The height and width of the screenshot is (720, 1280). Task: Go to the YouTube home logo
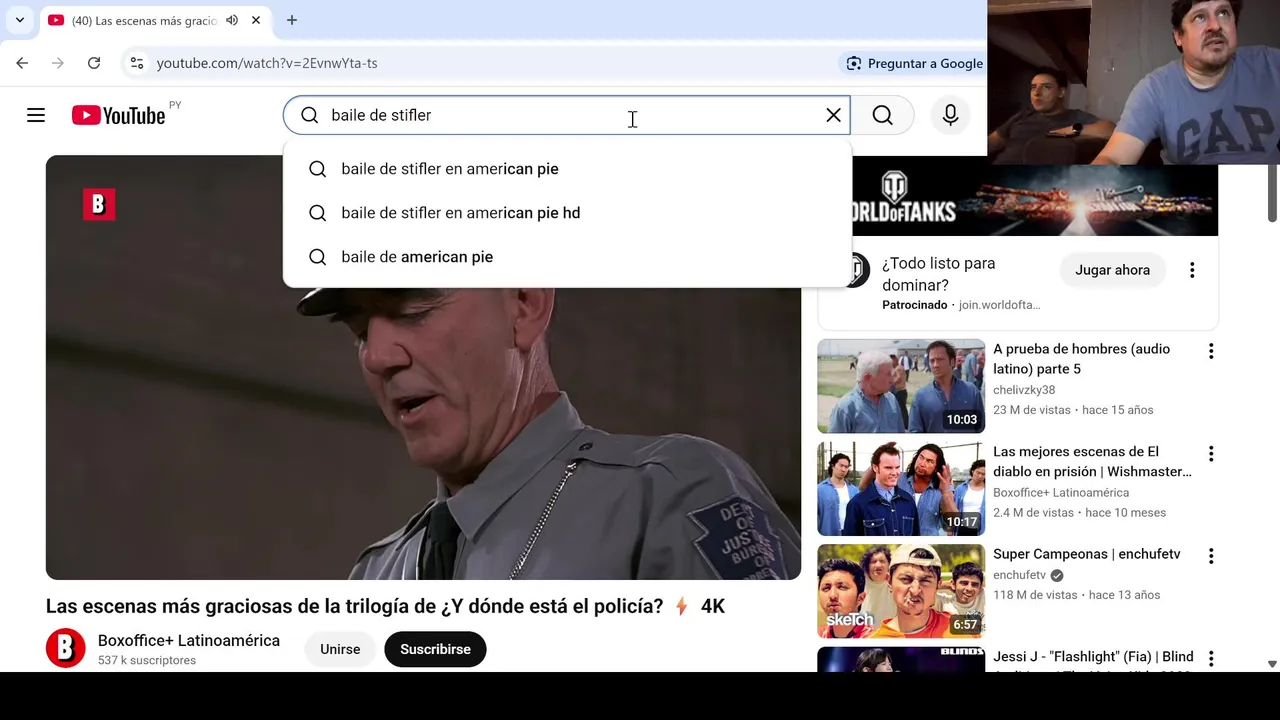click(x=118, y=116)
